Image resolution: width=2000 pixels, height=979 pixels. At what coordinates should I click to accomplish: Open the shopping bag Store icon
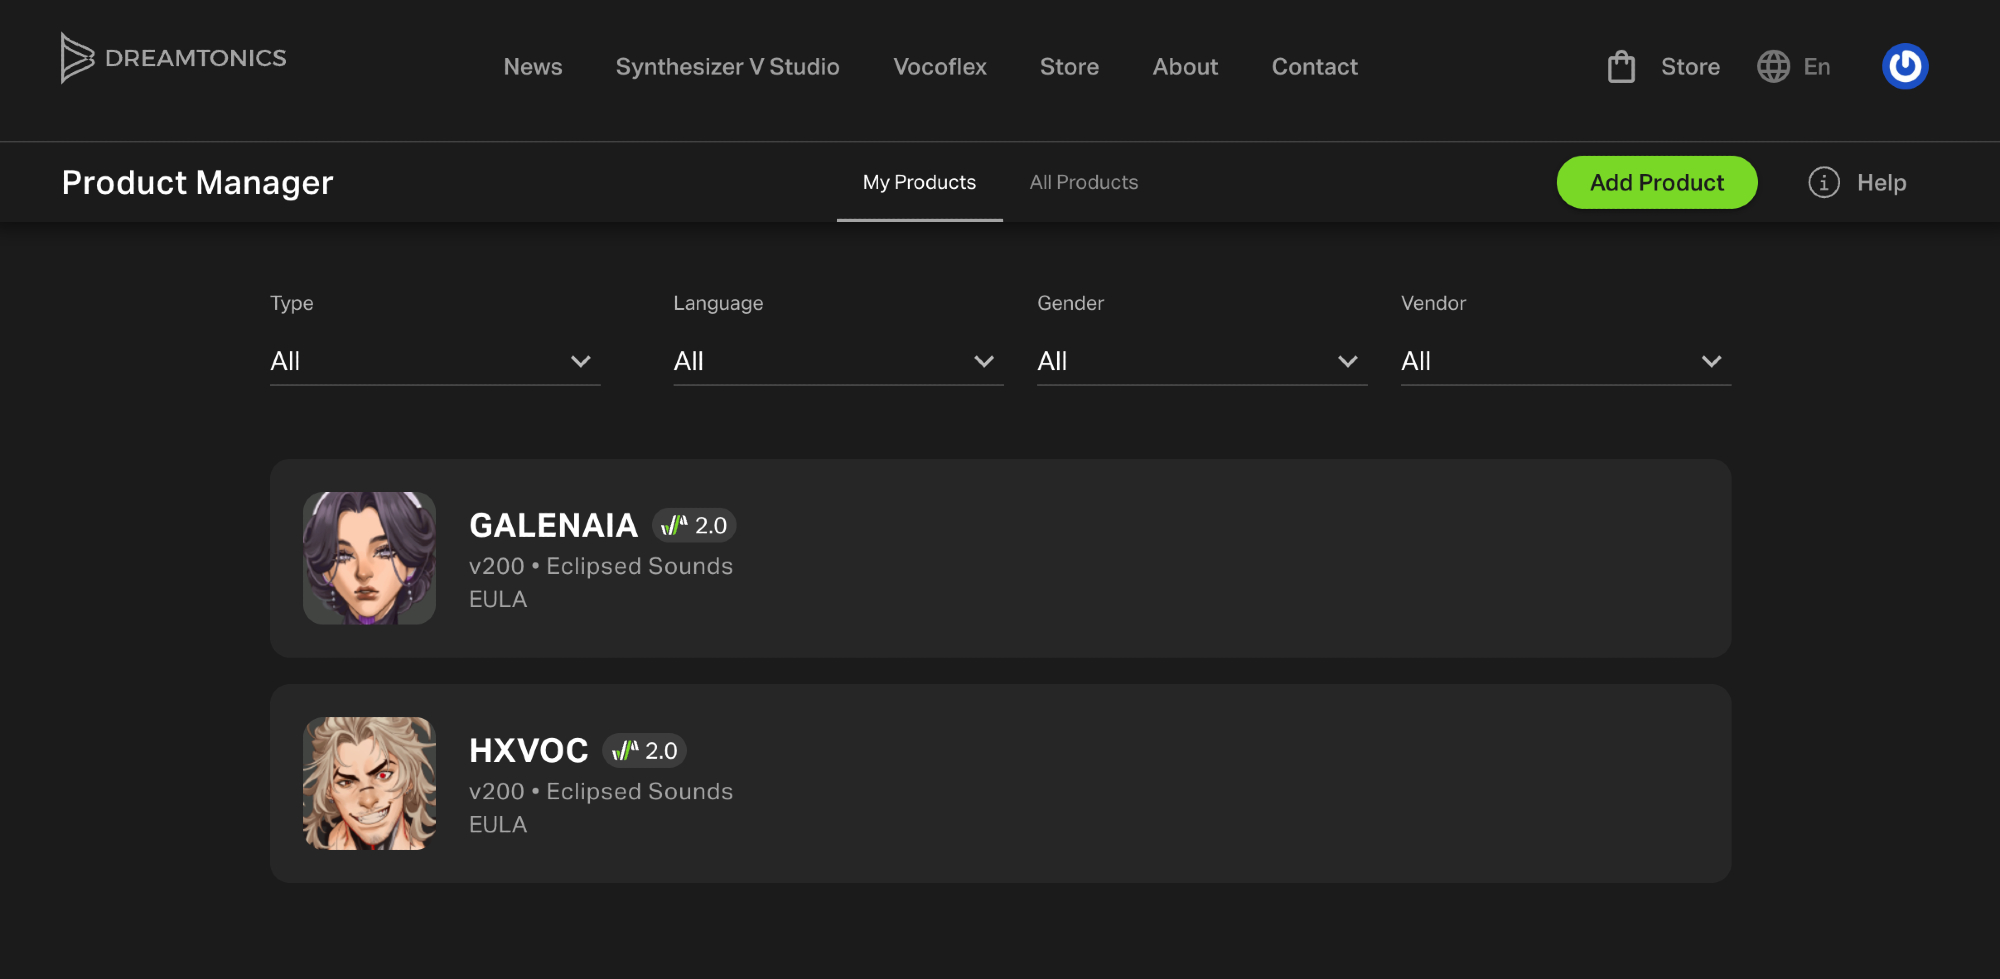tap(1621, 67)
